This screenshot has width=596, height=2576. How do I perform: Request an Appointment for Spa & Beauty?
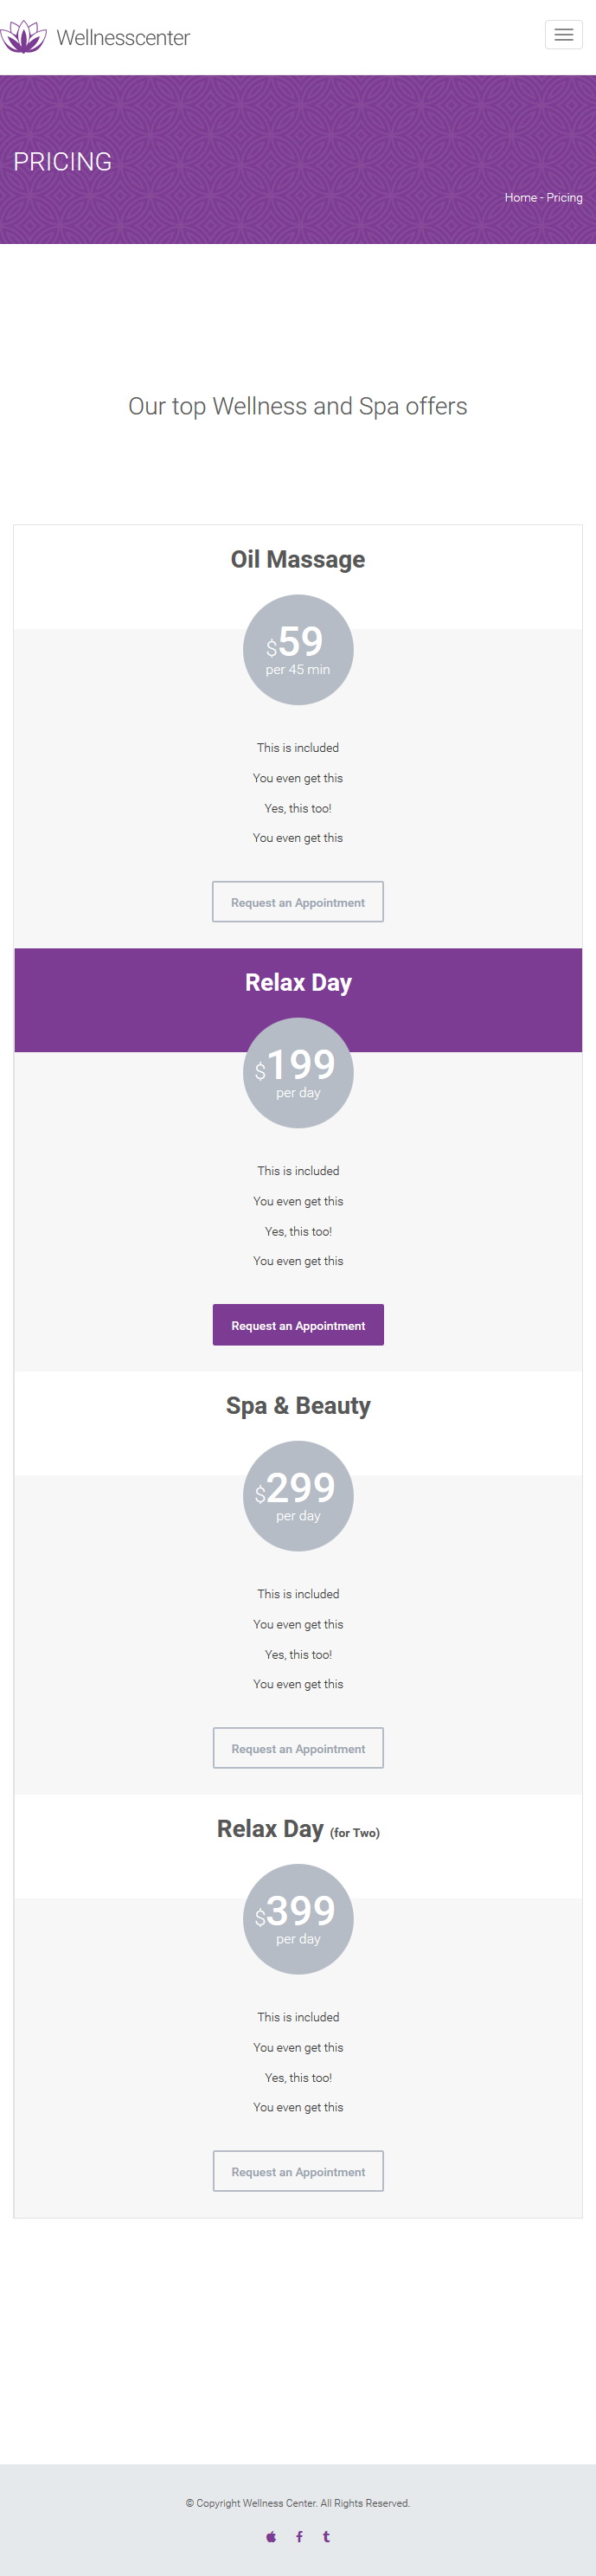coord(298,1748)
